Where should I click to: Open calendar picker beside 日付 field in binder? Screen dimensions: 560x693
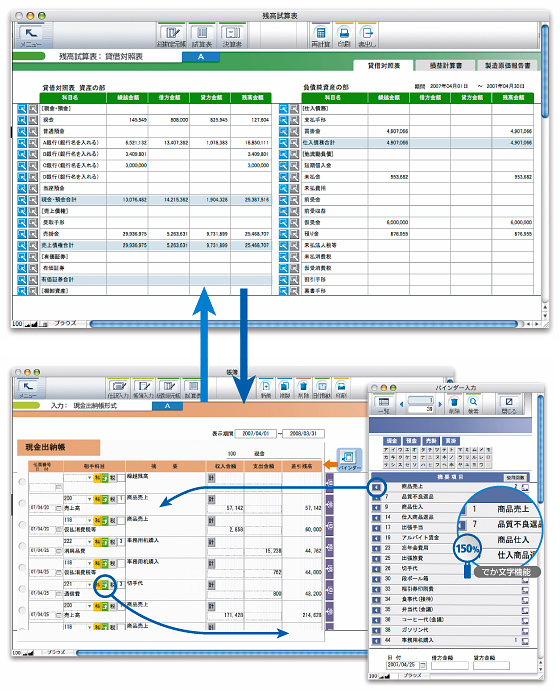pos(423,665)
